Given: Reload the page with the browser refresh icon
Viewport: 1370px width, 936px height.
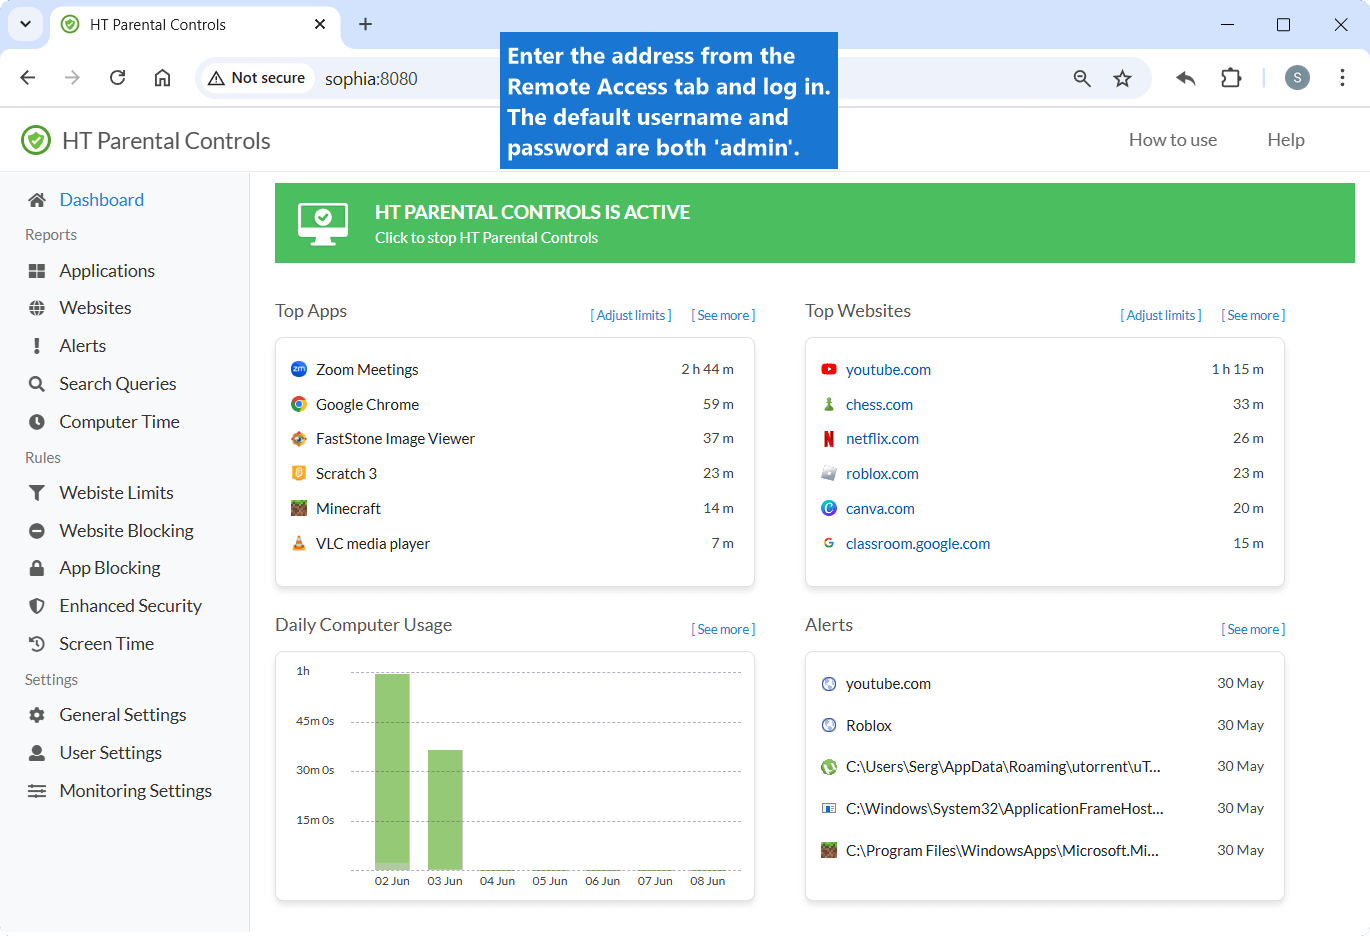Looking at the screenshot, I should click(x=117, y=78).
